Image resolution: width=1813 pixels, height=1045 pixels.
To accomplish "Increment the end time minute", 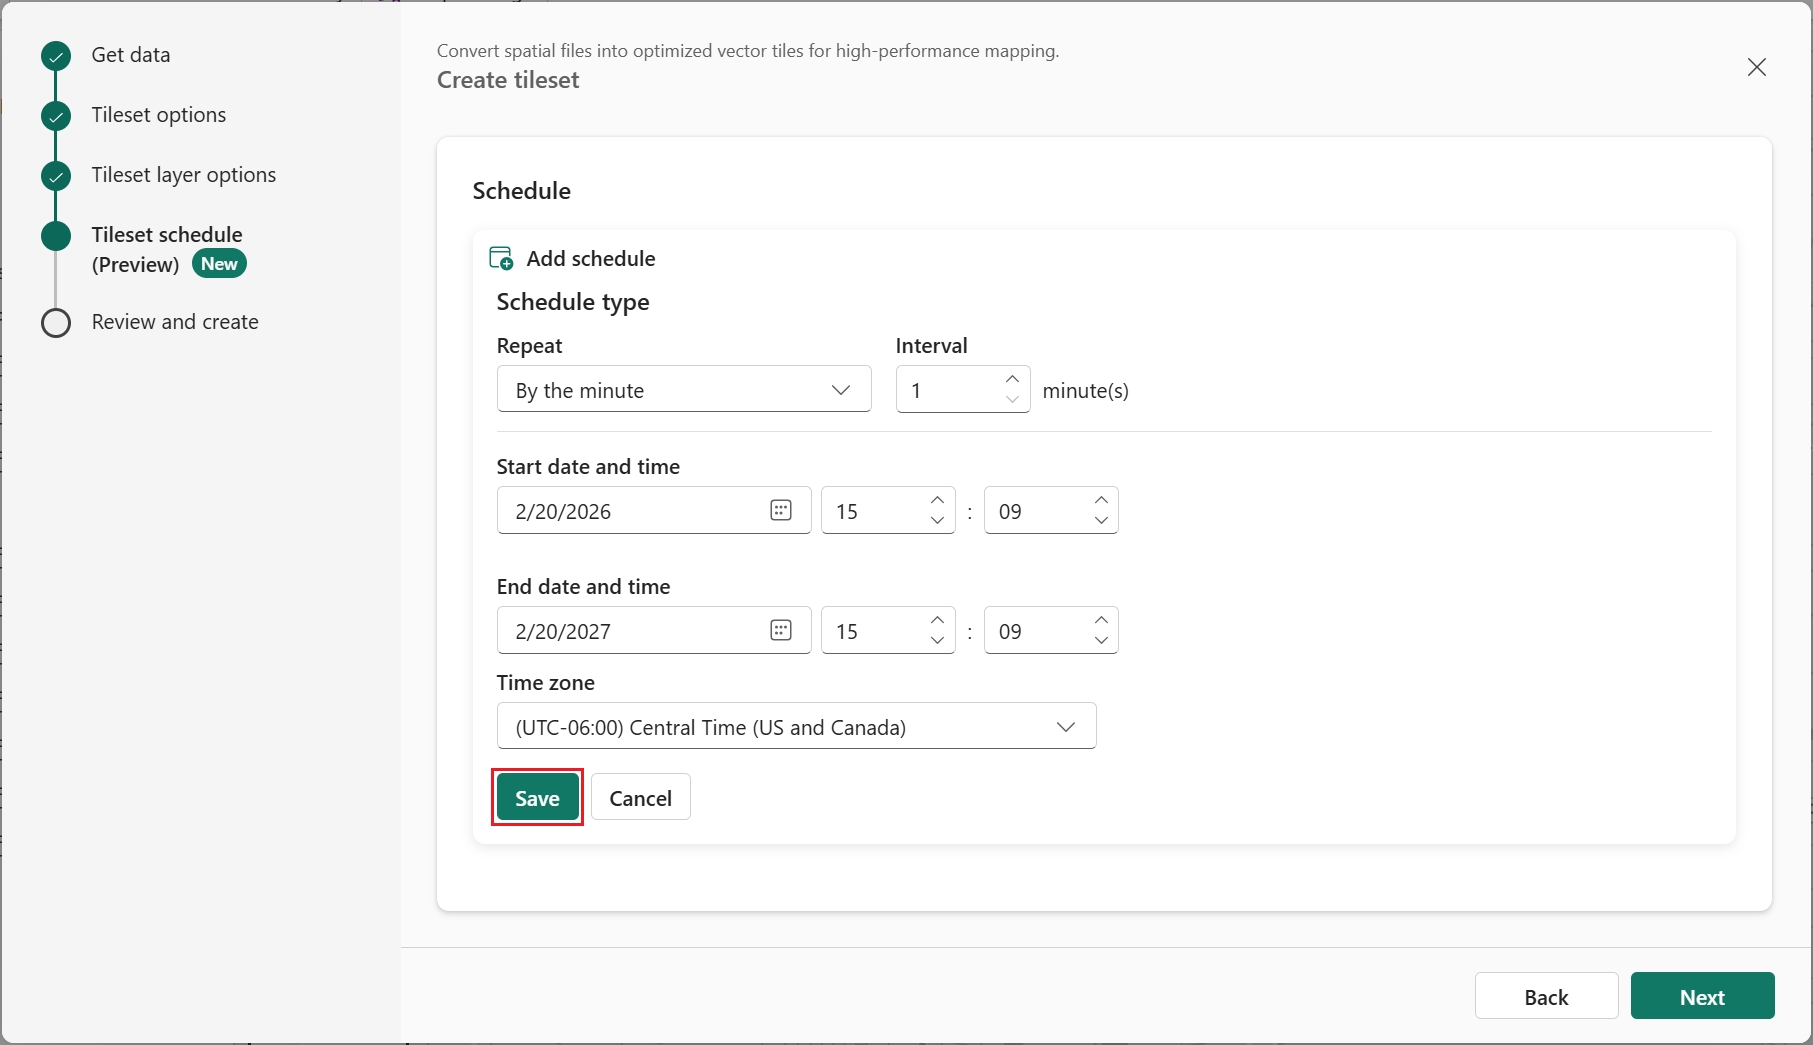I will click(1101, 620).
